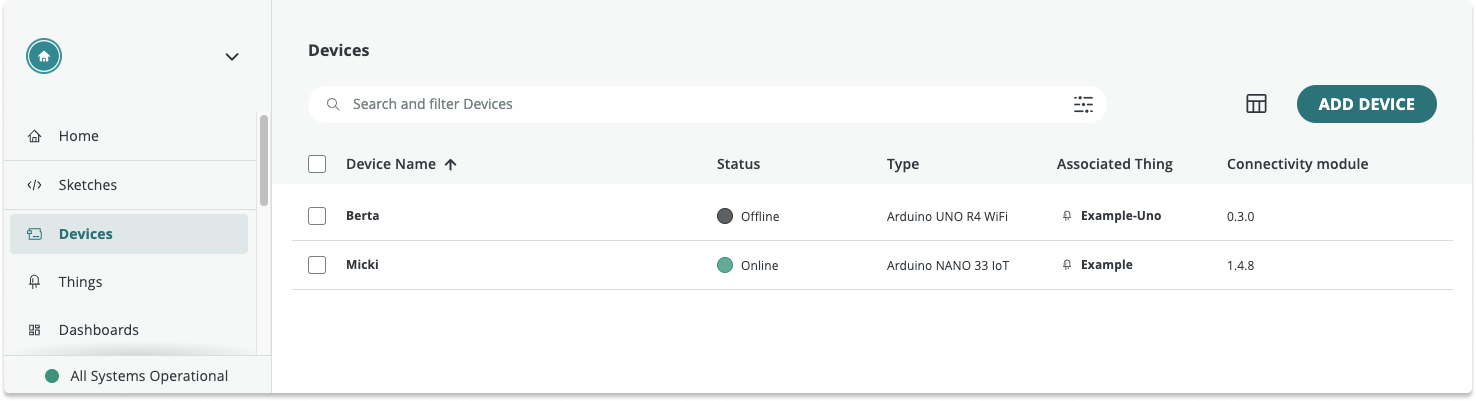Click the green All Systems Operational dot
The image size is (1476, 401).
pos(52,377)
